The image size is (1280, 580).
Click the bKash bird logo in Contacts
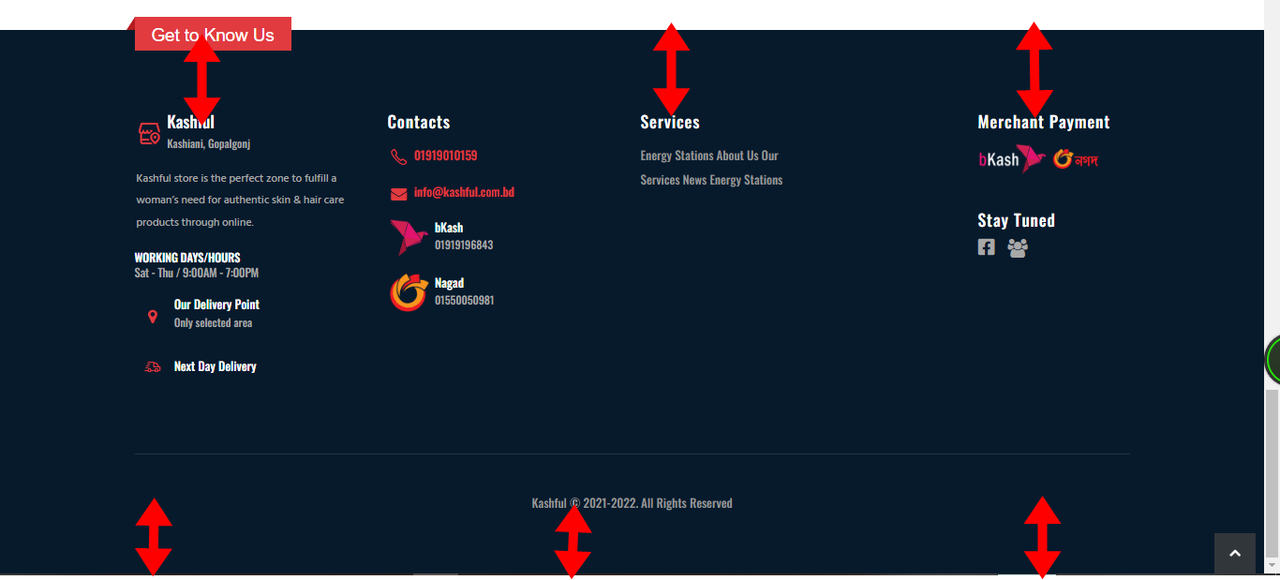click(408, 237)
